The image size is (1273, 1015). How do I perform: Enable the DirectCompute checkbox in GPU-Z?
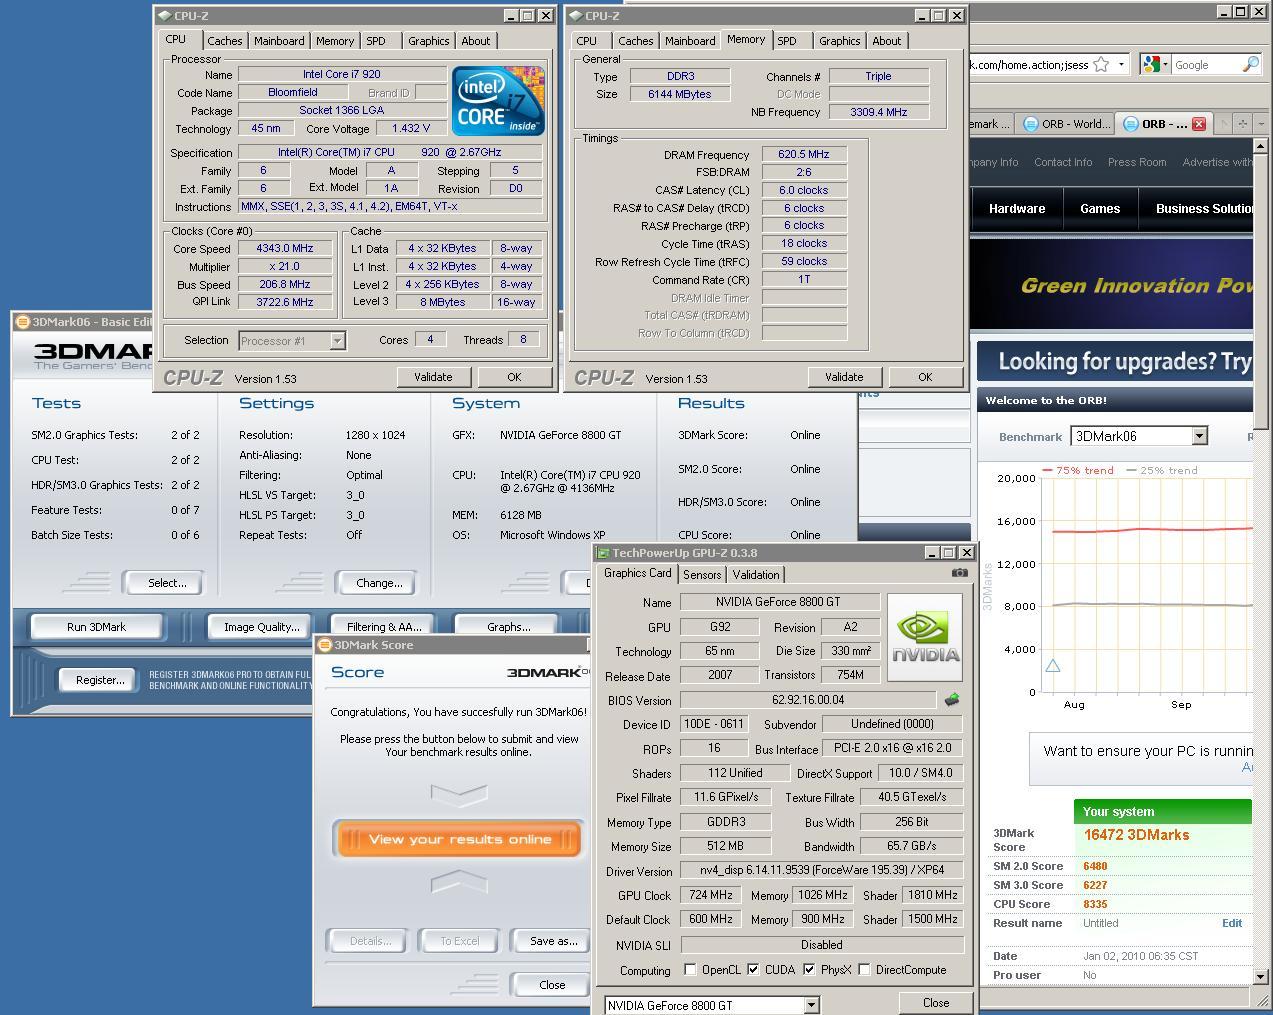pyautogui.click(x=864, y=970)
